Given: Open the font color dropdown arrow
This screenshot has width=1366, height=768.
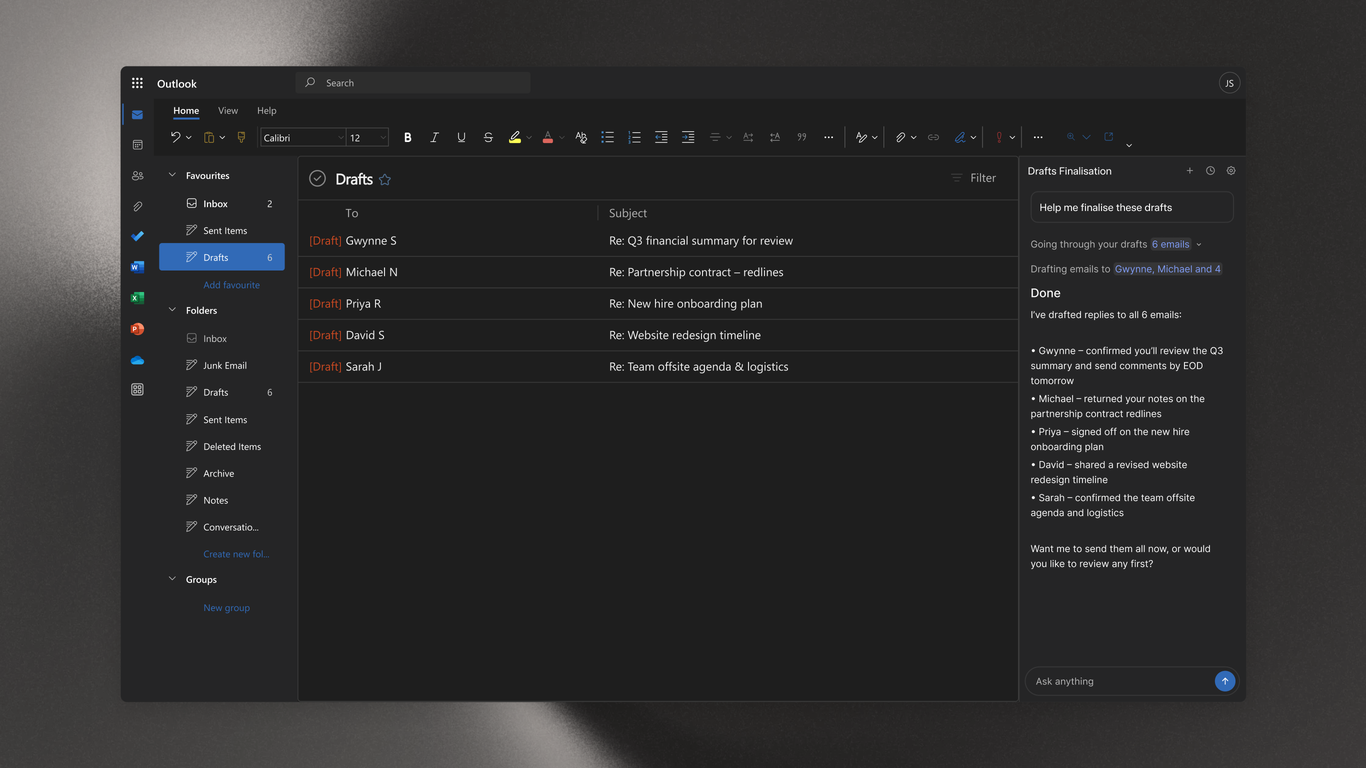Looking at the screenshot, I should click(x=562, y=137).
